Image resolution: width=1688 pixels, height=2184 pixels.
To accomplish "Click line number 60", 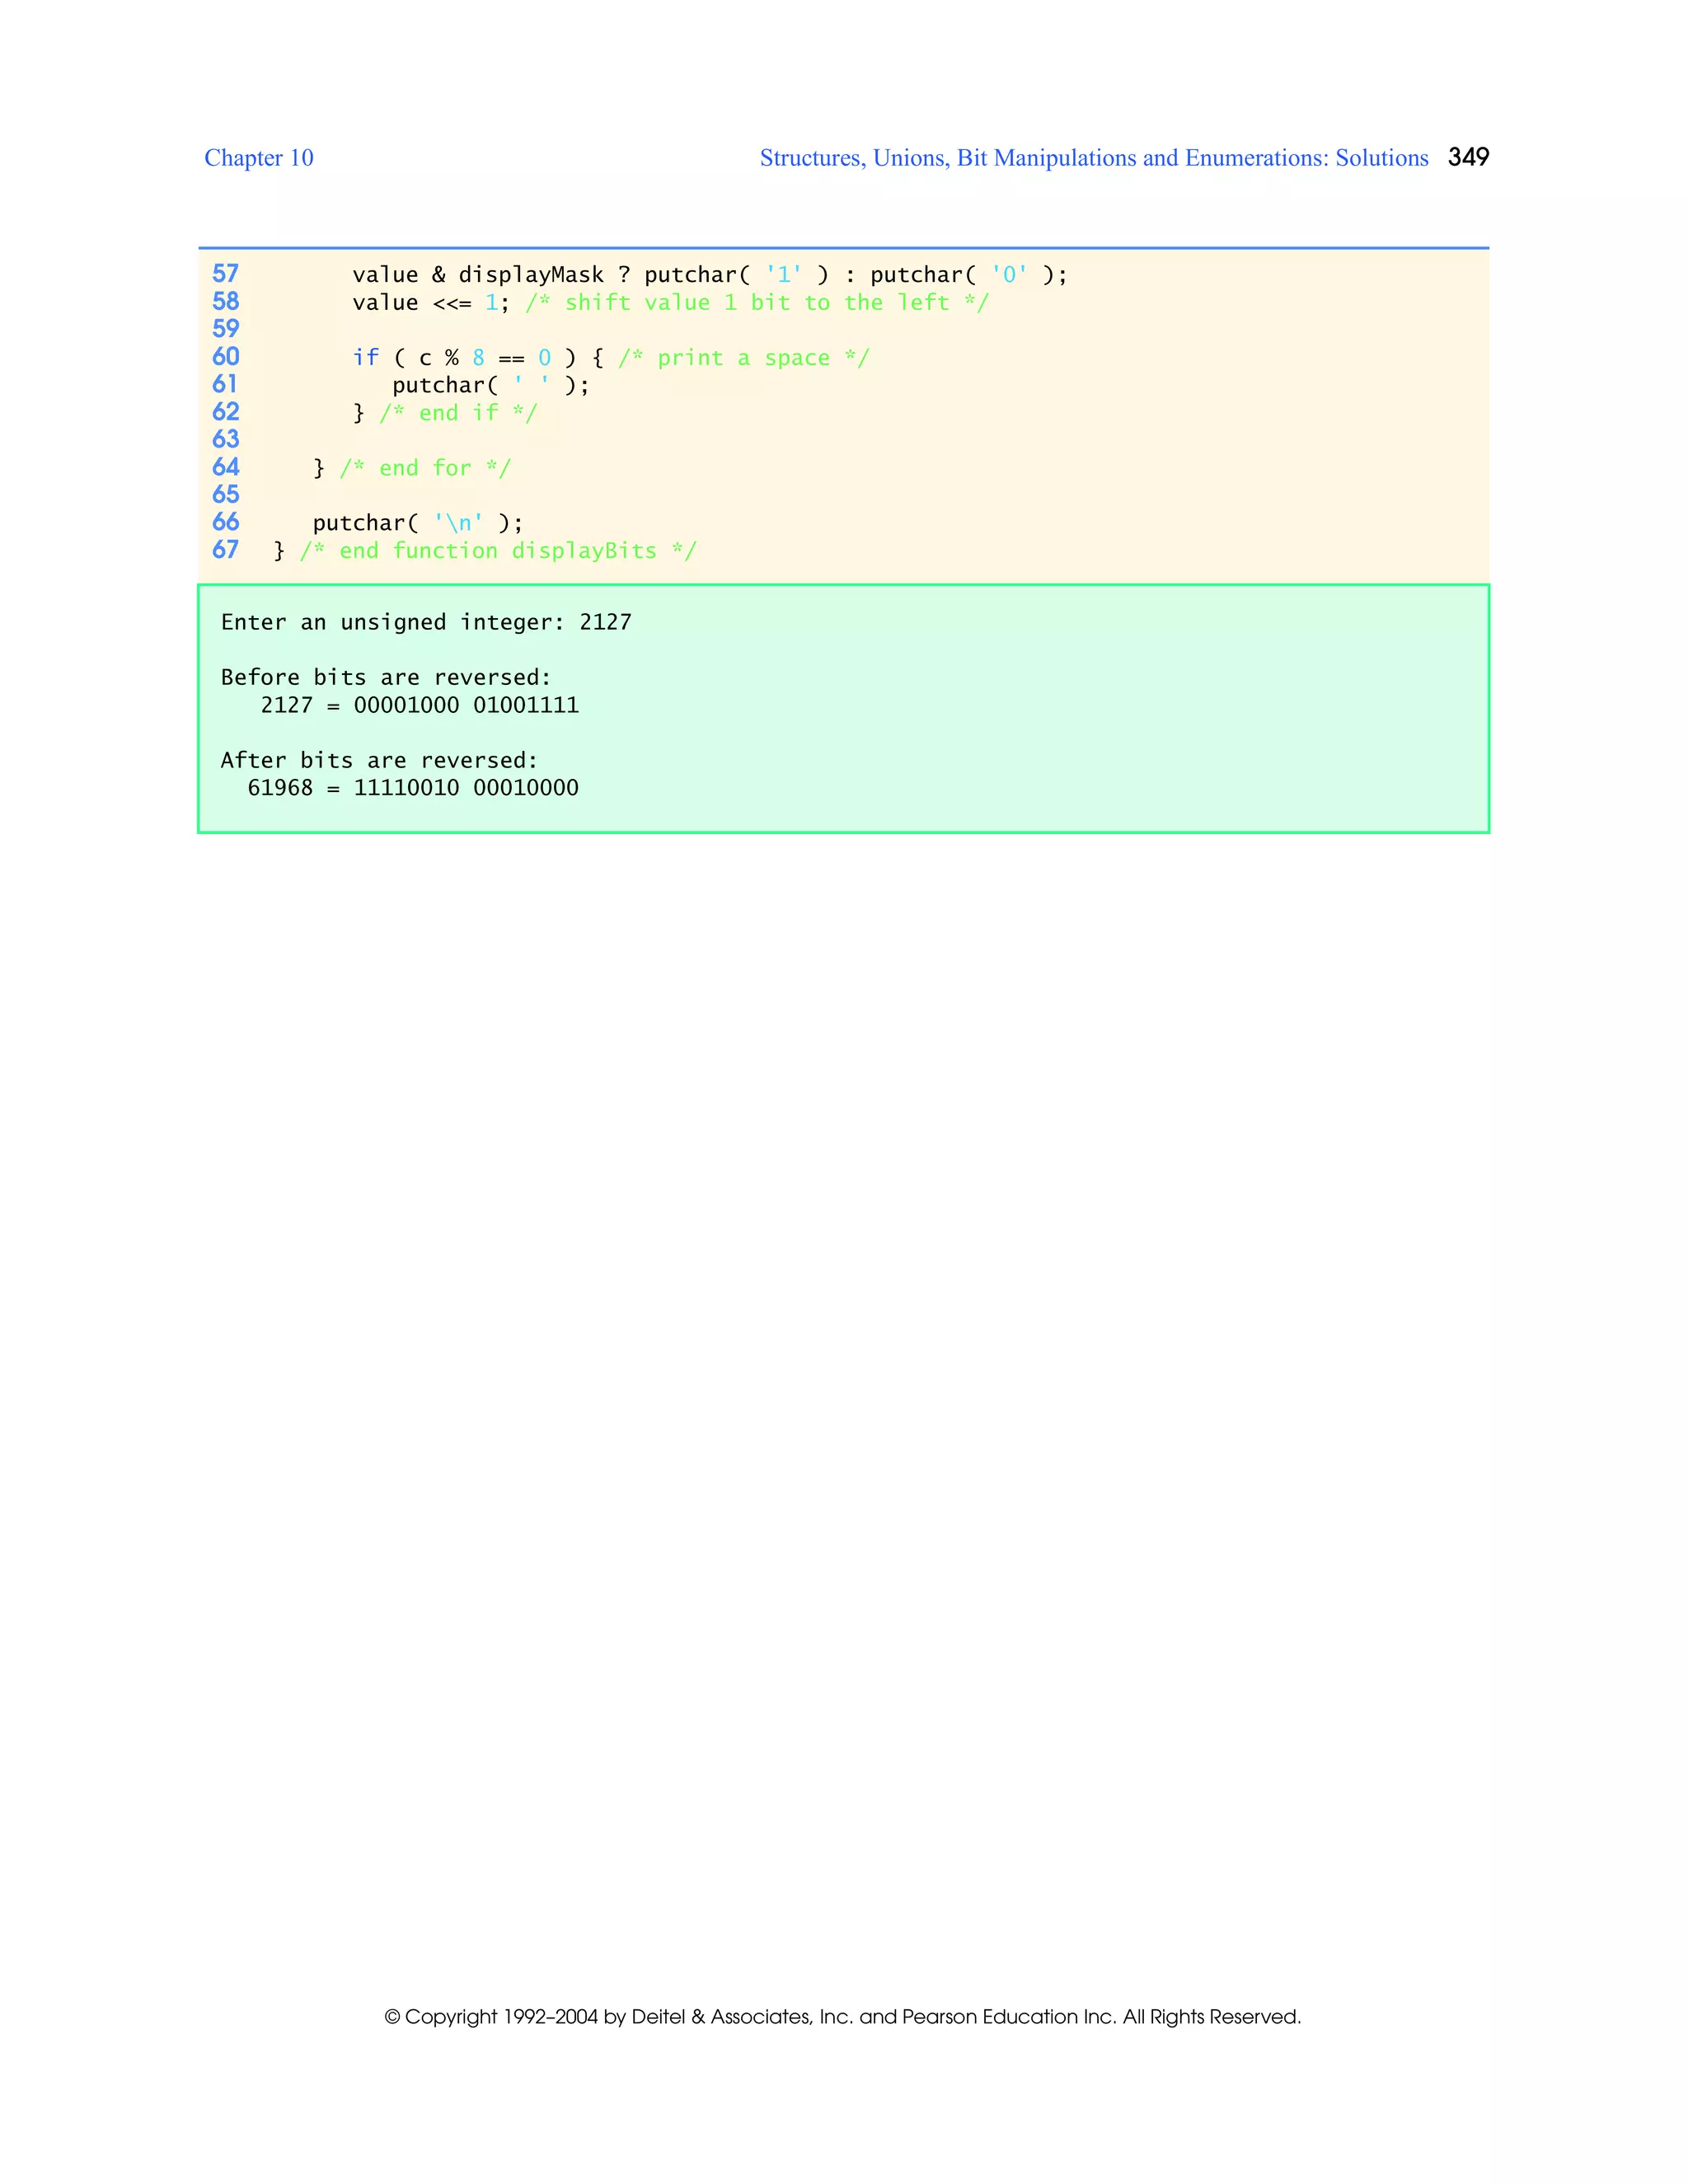I will point(225,357).
